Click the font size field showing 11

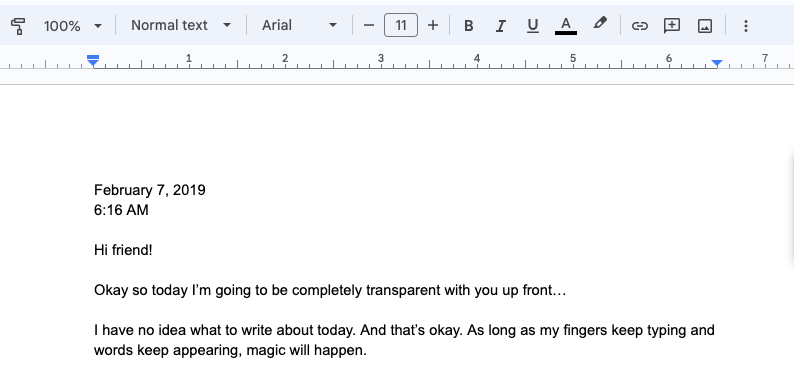401,25
